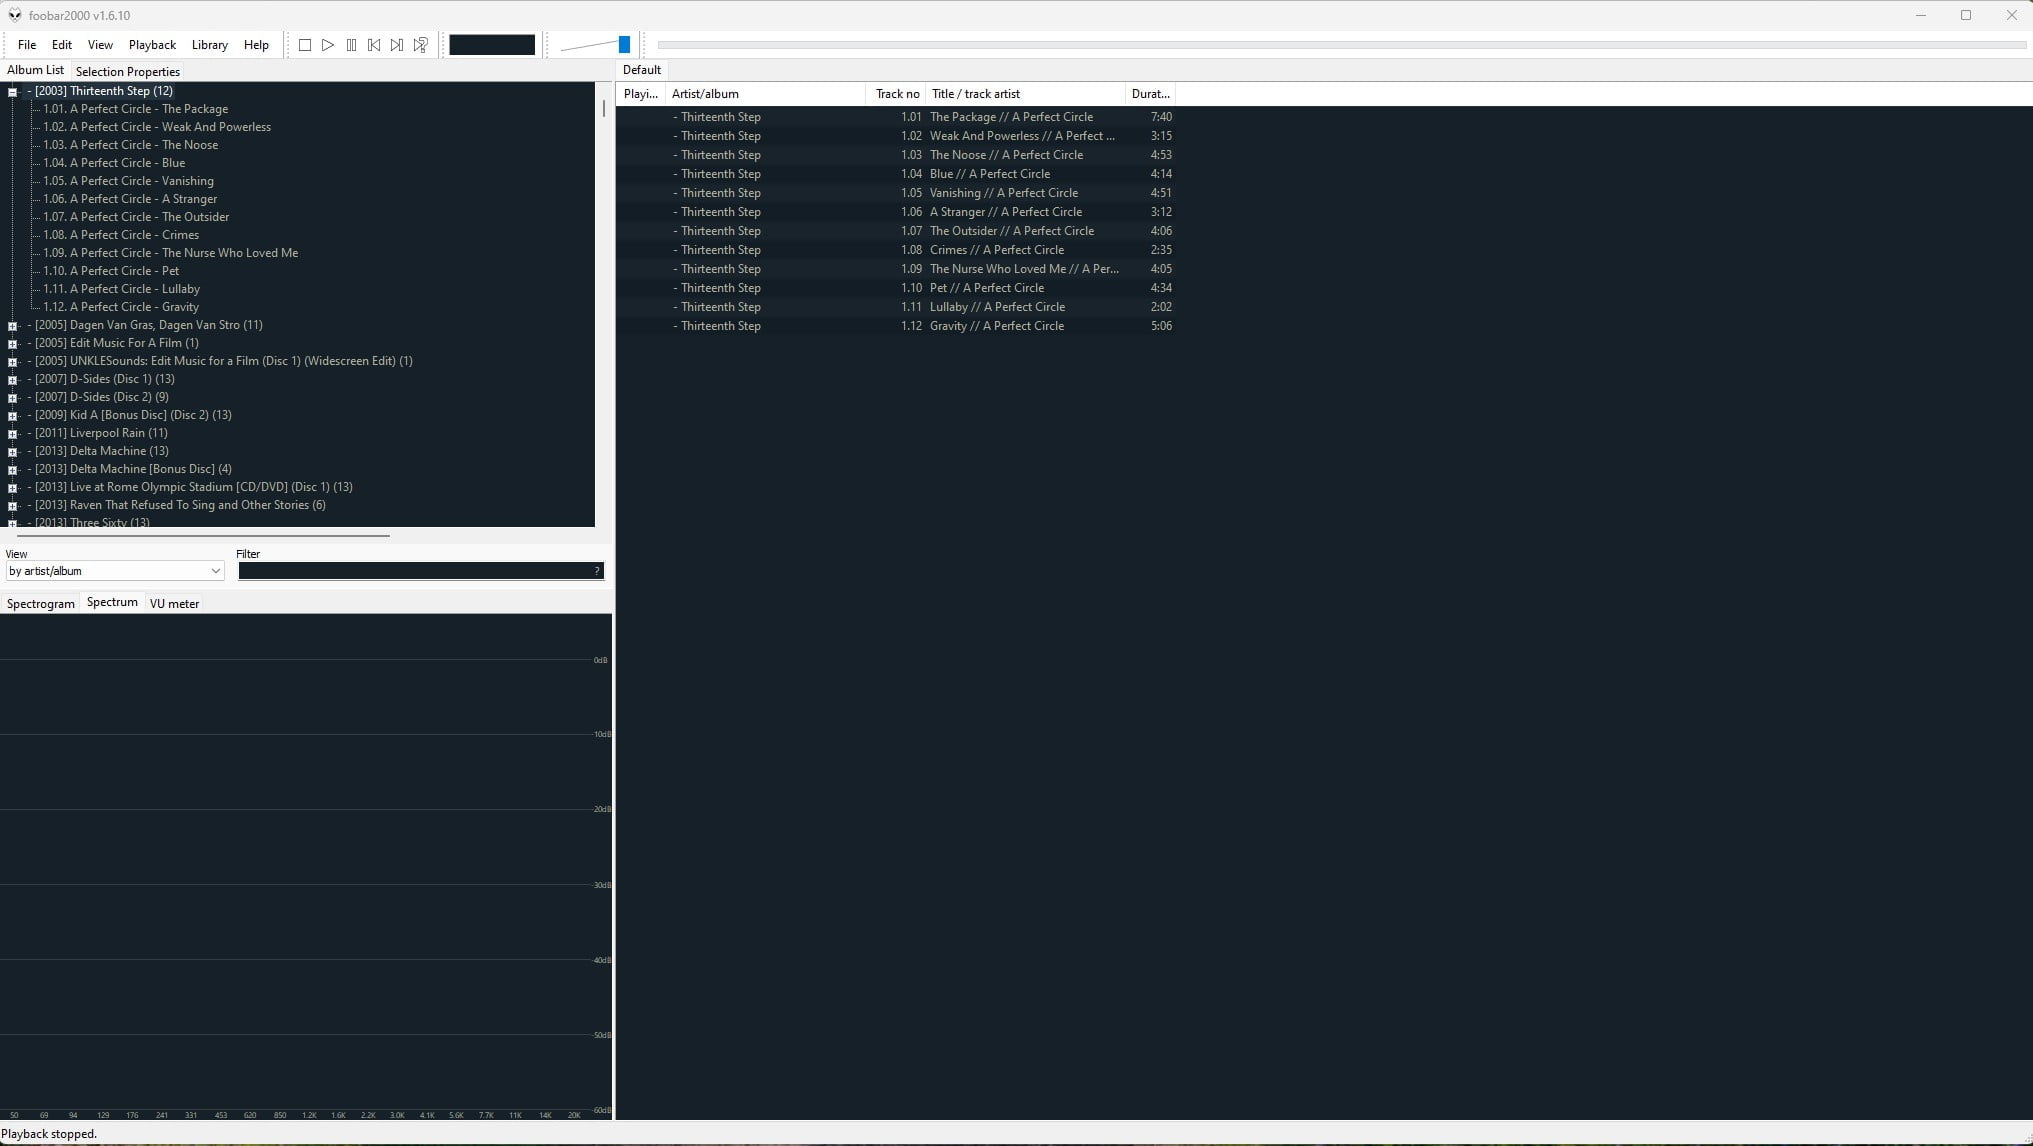Expand Live at Rome Olympic Stadium node
2033x1146 pixels.
click(13, 488)
